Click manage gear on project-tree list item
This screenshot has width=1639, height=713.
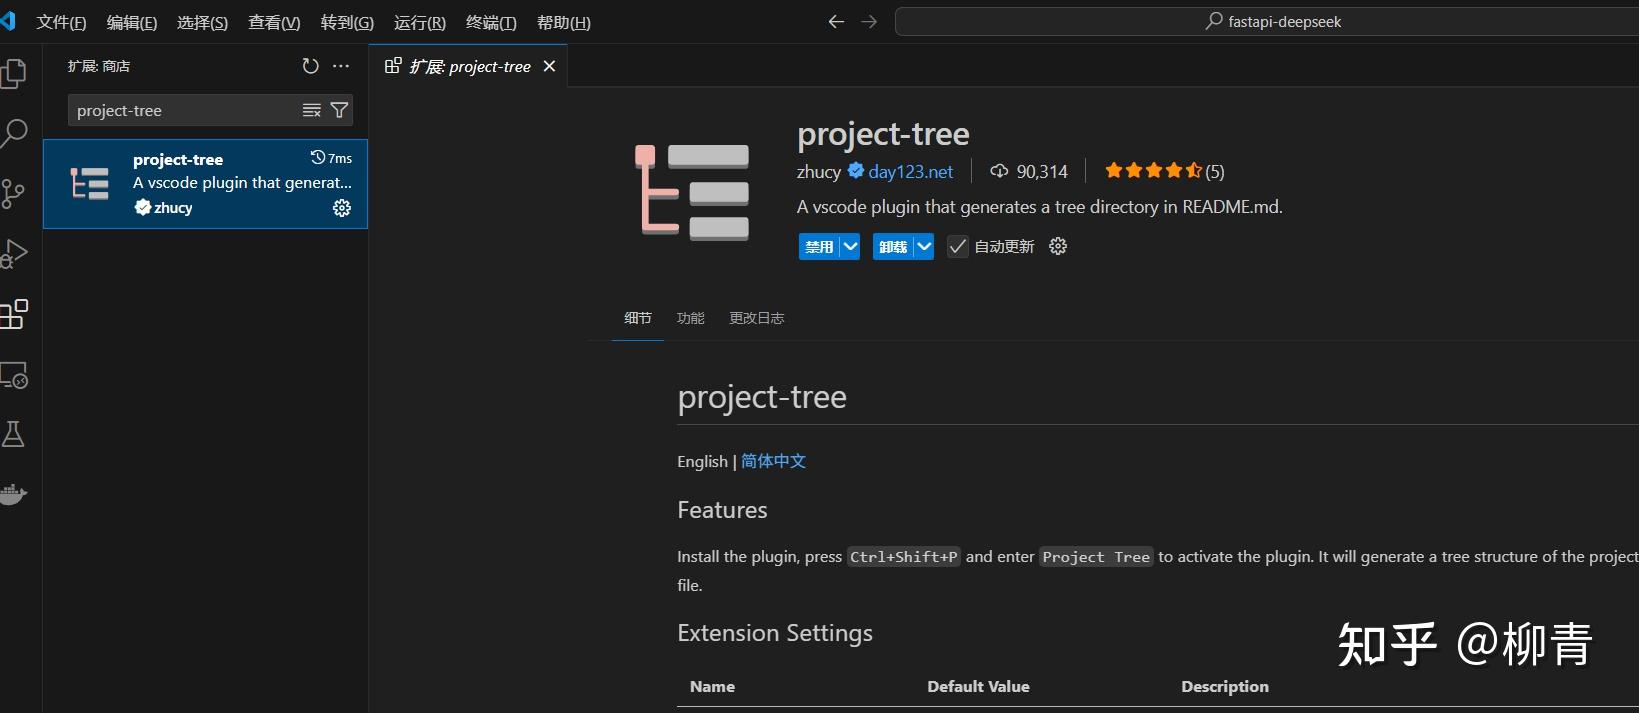point(342,208)
